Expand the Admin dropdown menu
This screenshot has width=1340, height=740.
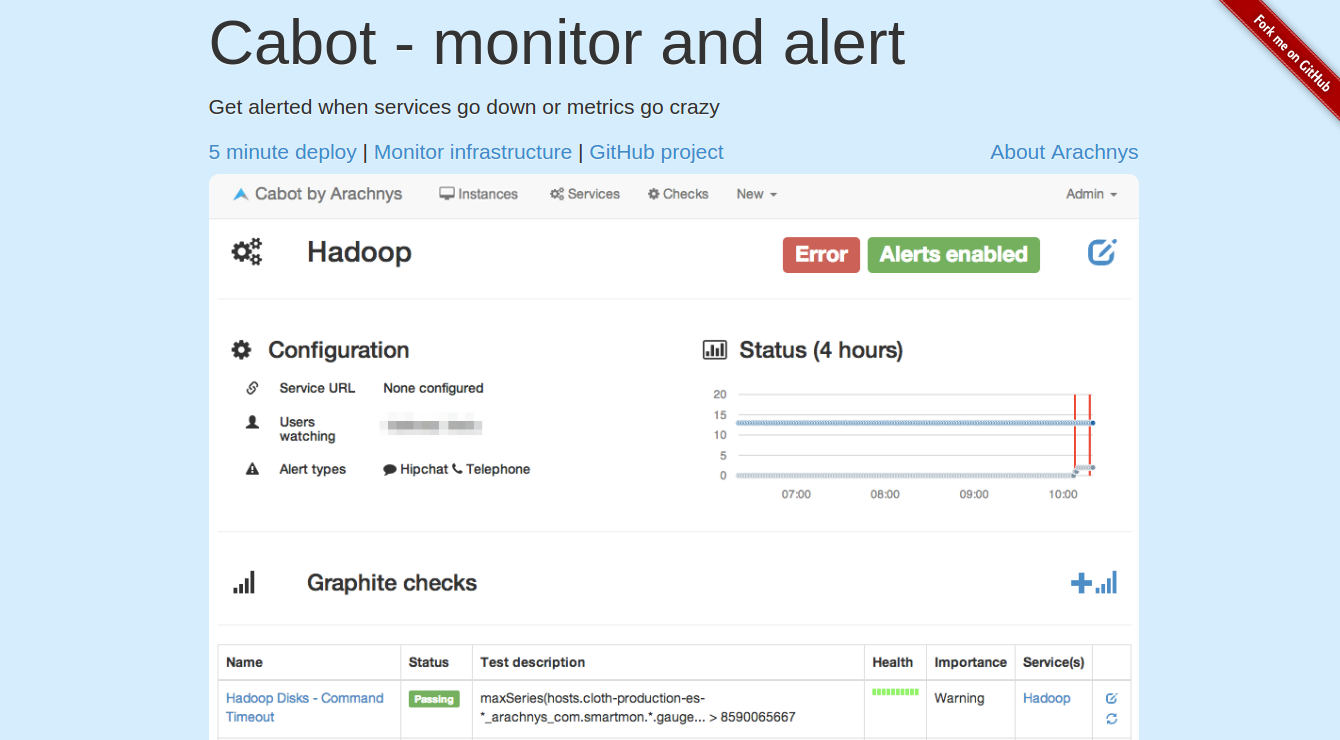click(x=1091, y=194)
